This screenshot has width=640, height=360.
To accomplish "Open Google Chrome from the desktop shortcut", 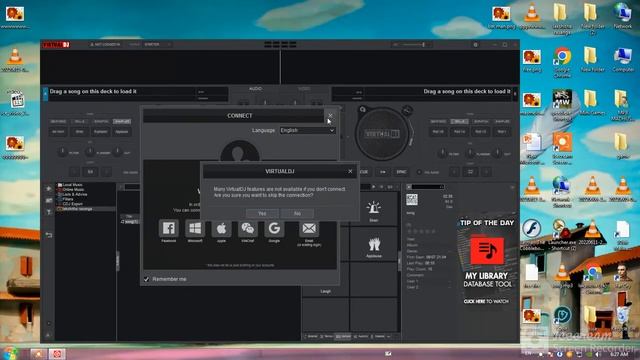I will click(562, 61).
